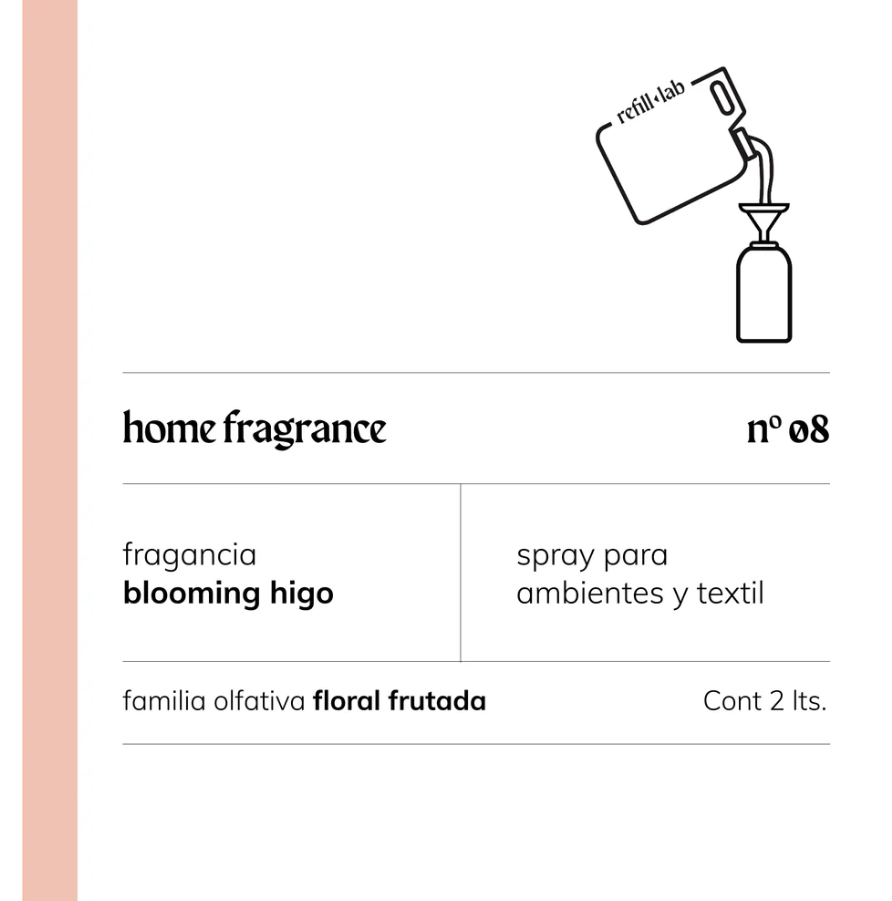Click the horizontal line above "home fragrance"
This screenshot has width=892, height=901.
click(x=476, y=373)
